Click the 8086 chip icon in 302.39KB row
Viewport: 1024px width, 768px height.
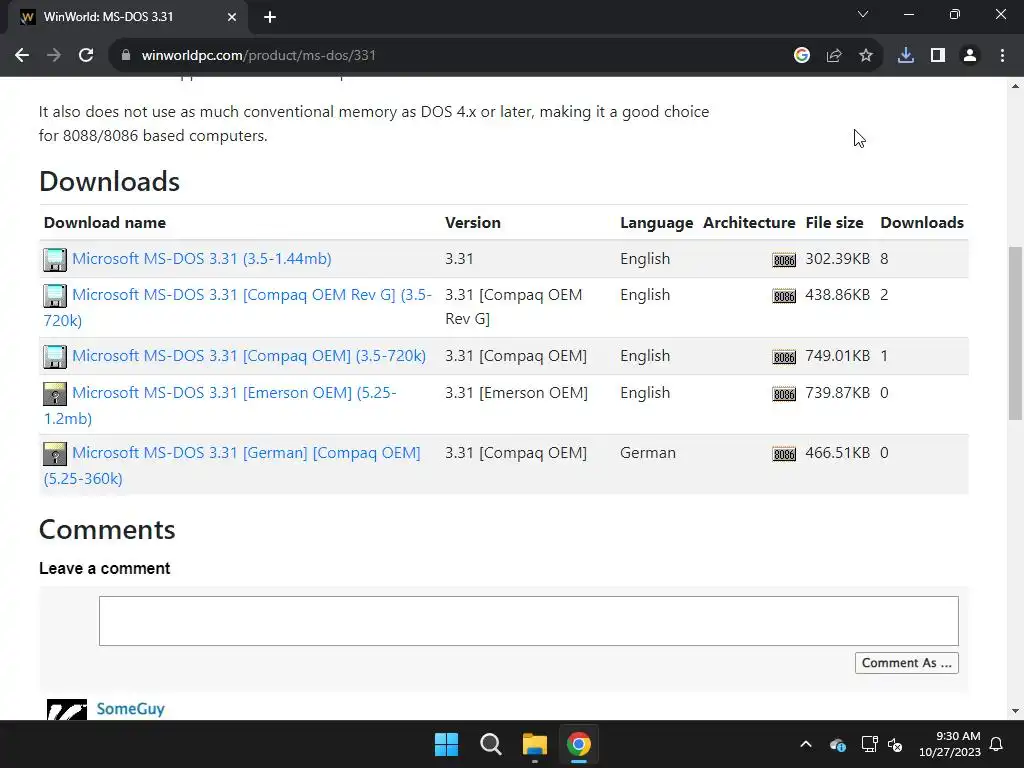point(784,260)
